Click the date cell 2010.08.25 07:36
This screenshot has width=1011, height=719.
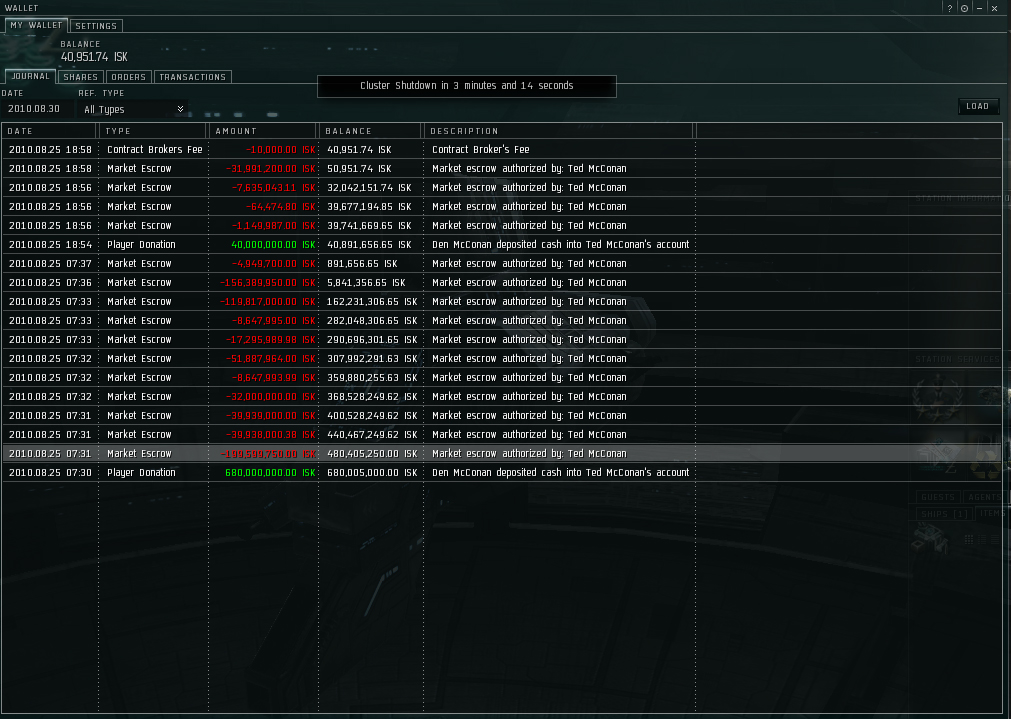point(50,282)
